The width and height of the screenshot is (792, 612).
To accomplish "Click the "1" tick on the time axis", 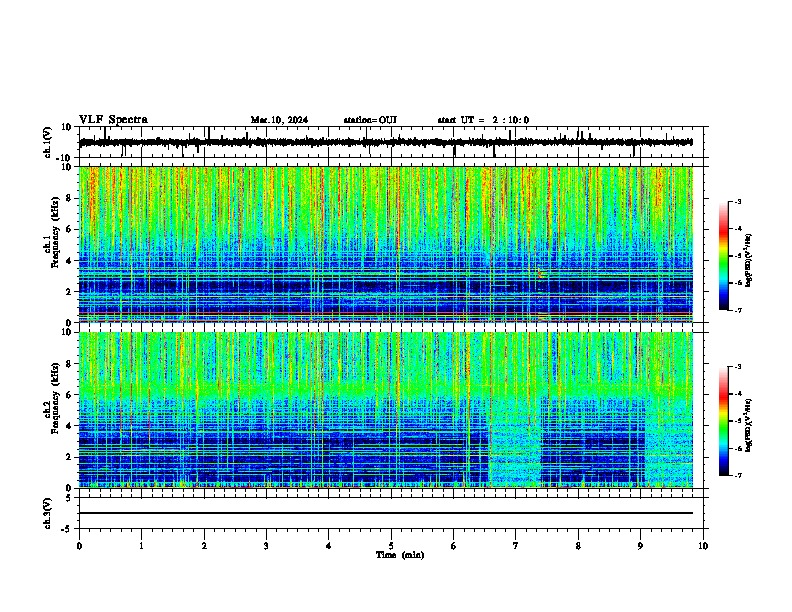I will click(141, 546).
